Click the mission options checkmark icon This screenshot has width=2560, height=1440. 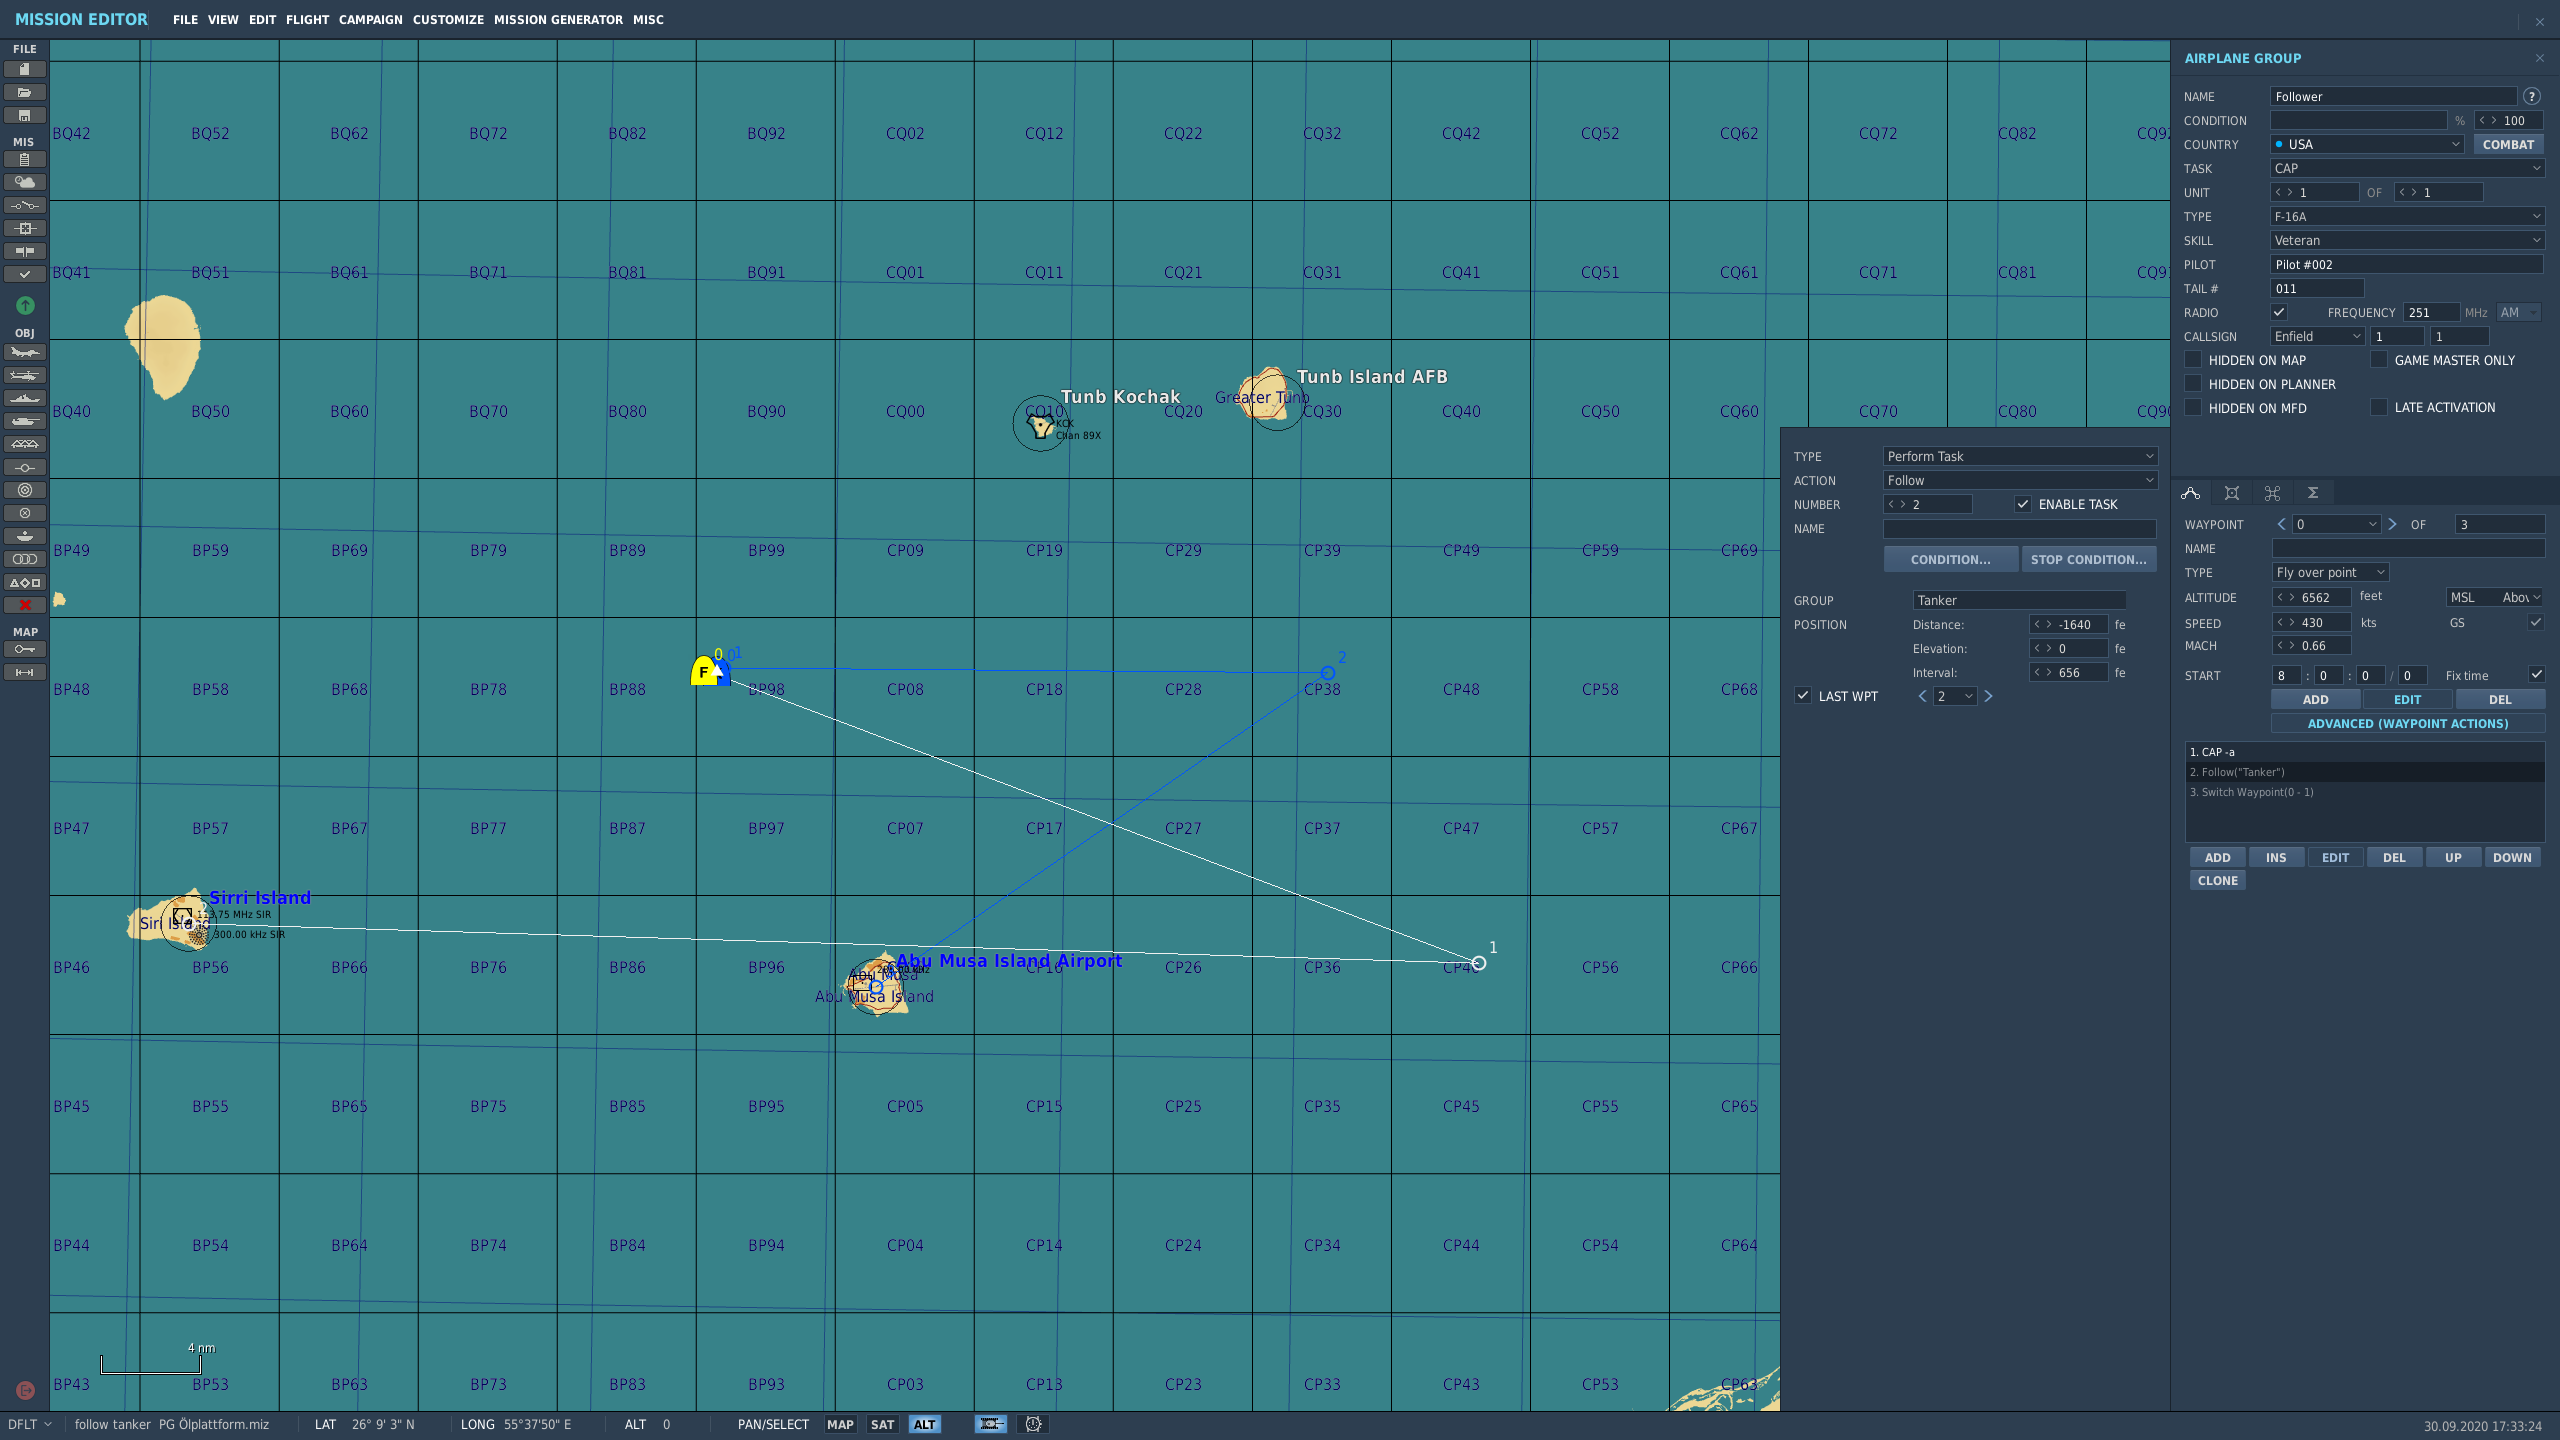click(x=25, y=274)
